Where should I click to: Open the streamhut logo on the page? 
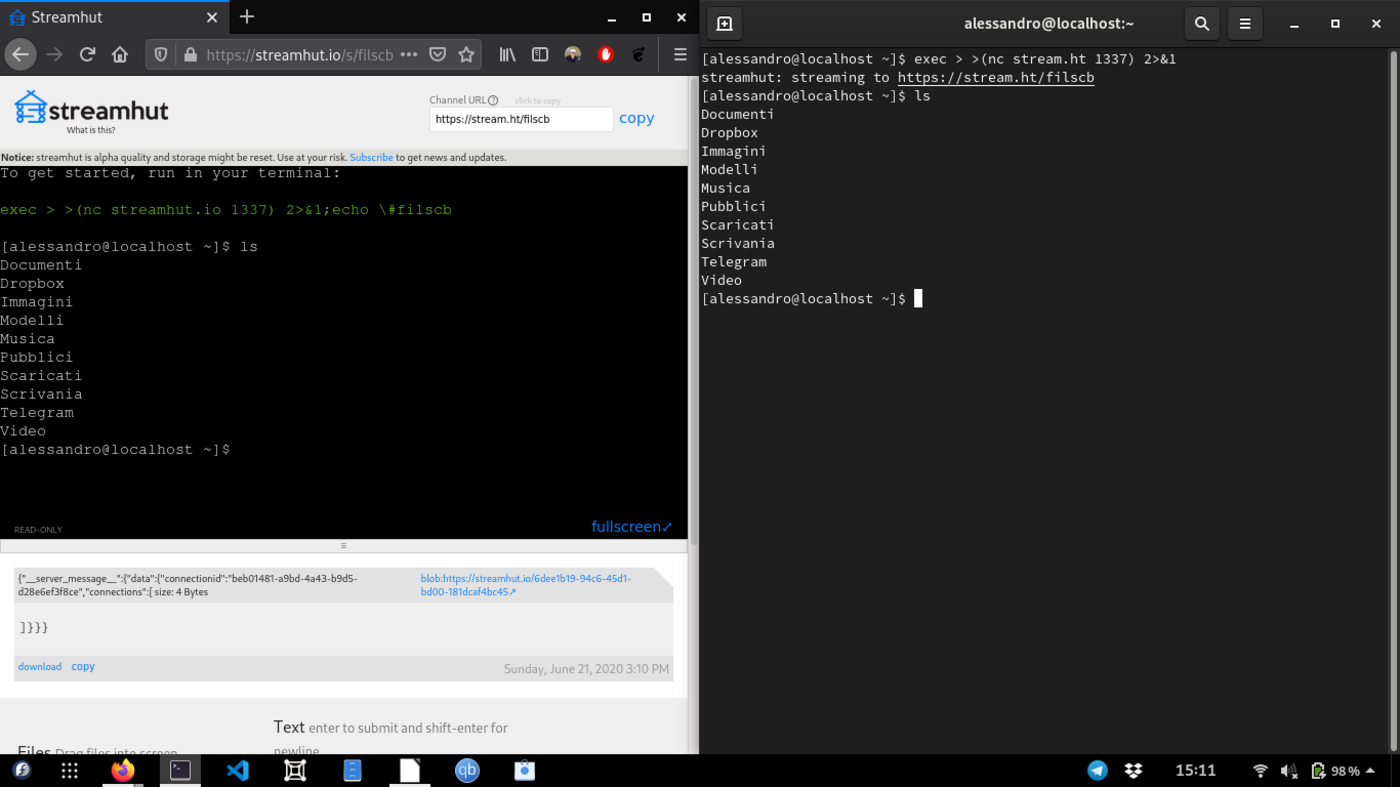click(x=90, y=110)
